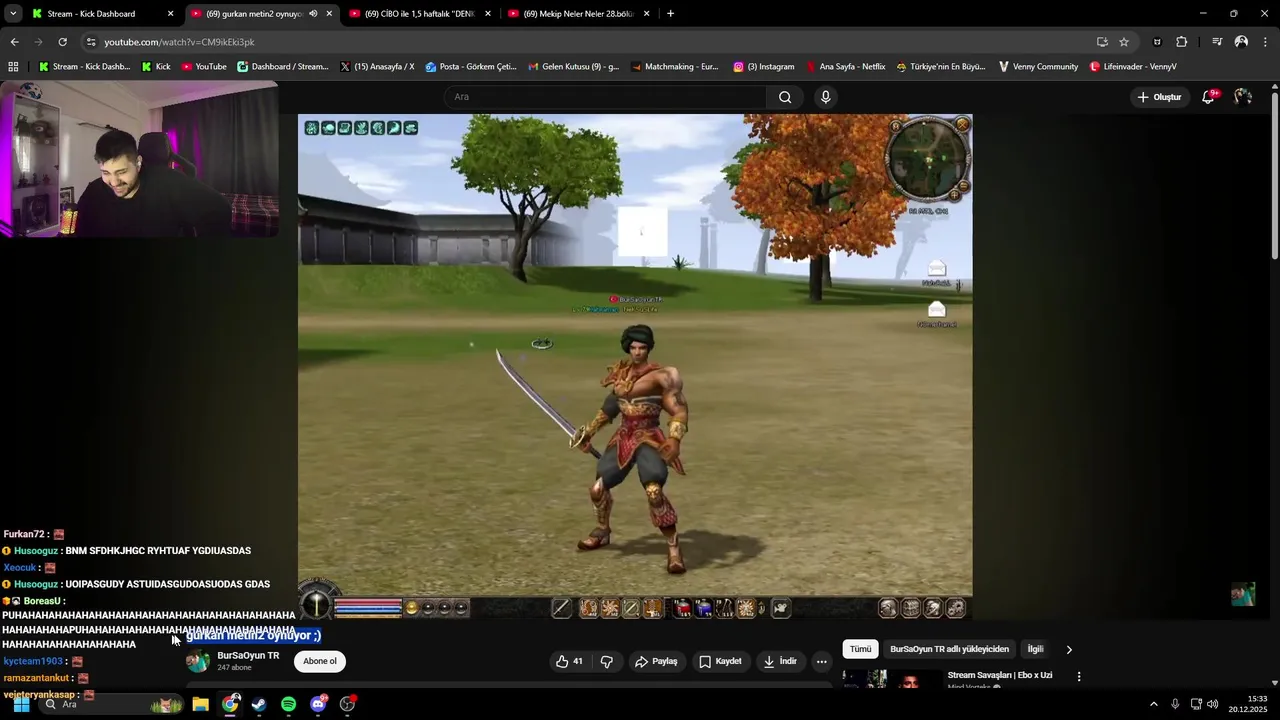This screenshot has width=1280, height=720.
Task: Click the YouTube Ara search field
Action: pos(605,97)
